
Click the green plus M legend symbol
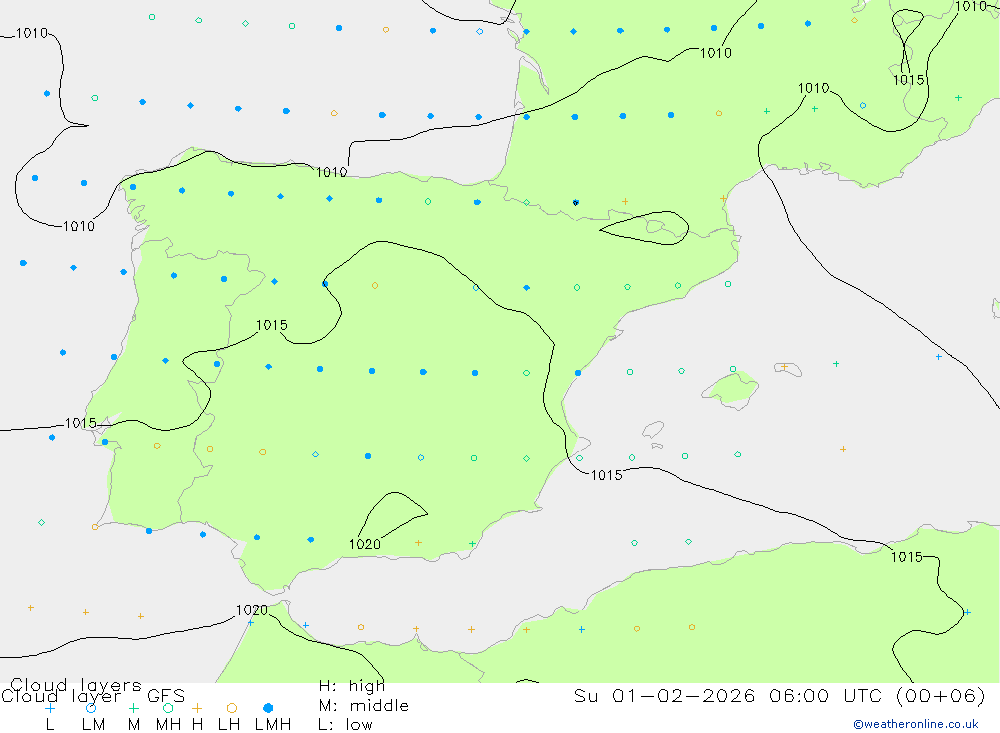click(133, 708)
